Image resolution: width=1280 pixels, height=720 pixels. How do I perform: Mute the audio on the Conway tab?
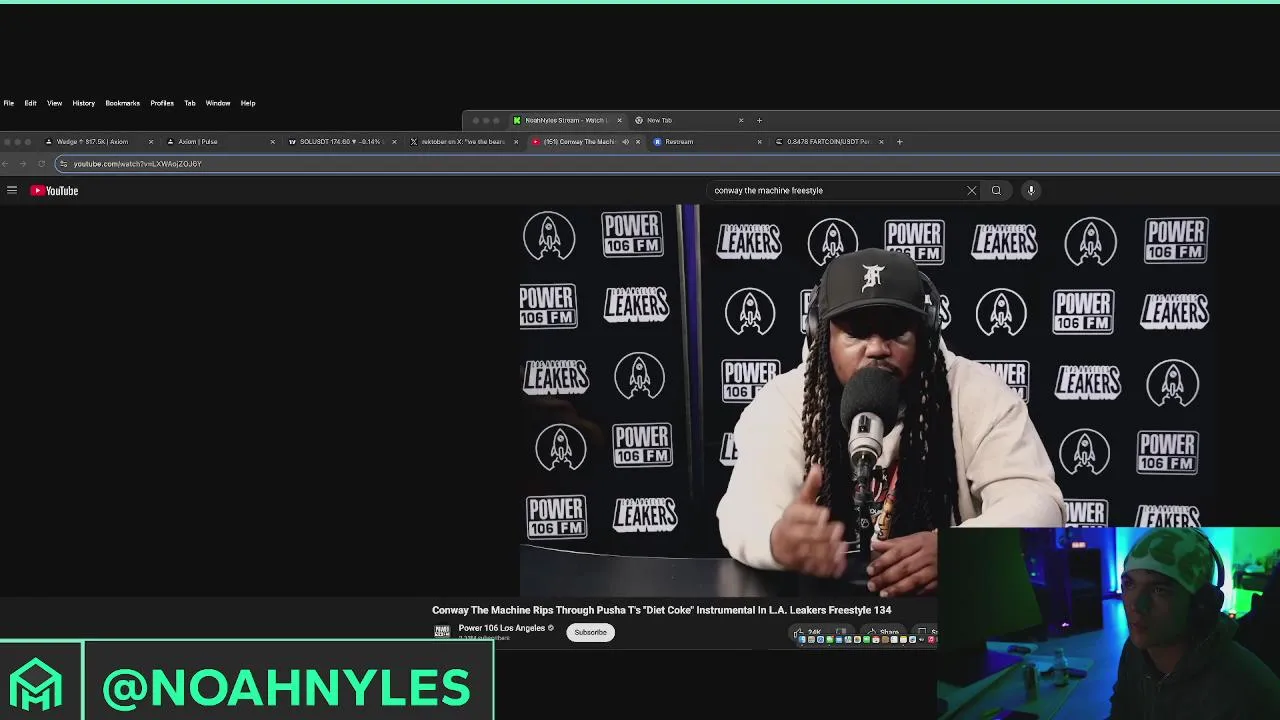(626, 141)
